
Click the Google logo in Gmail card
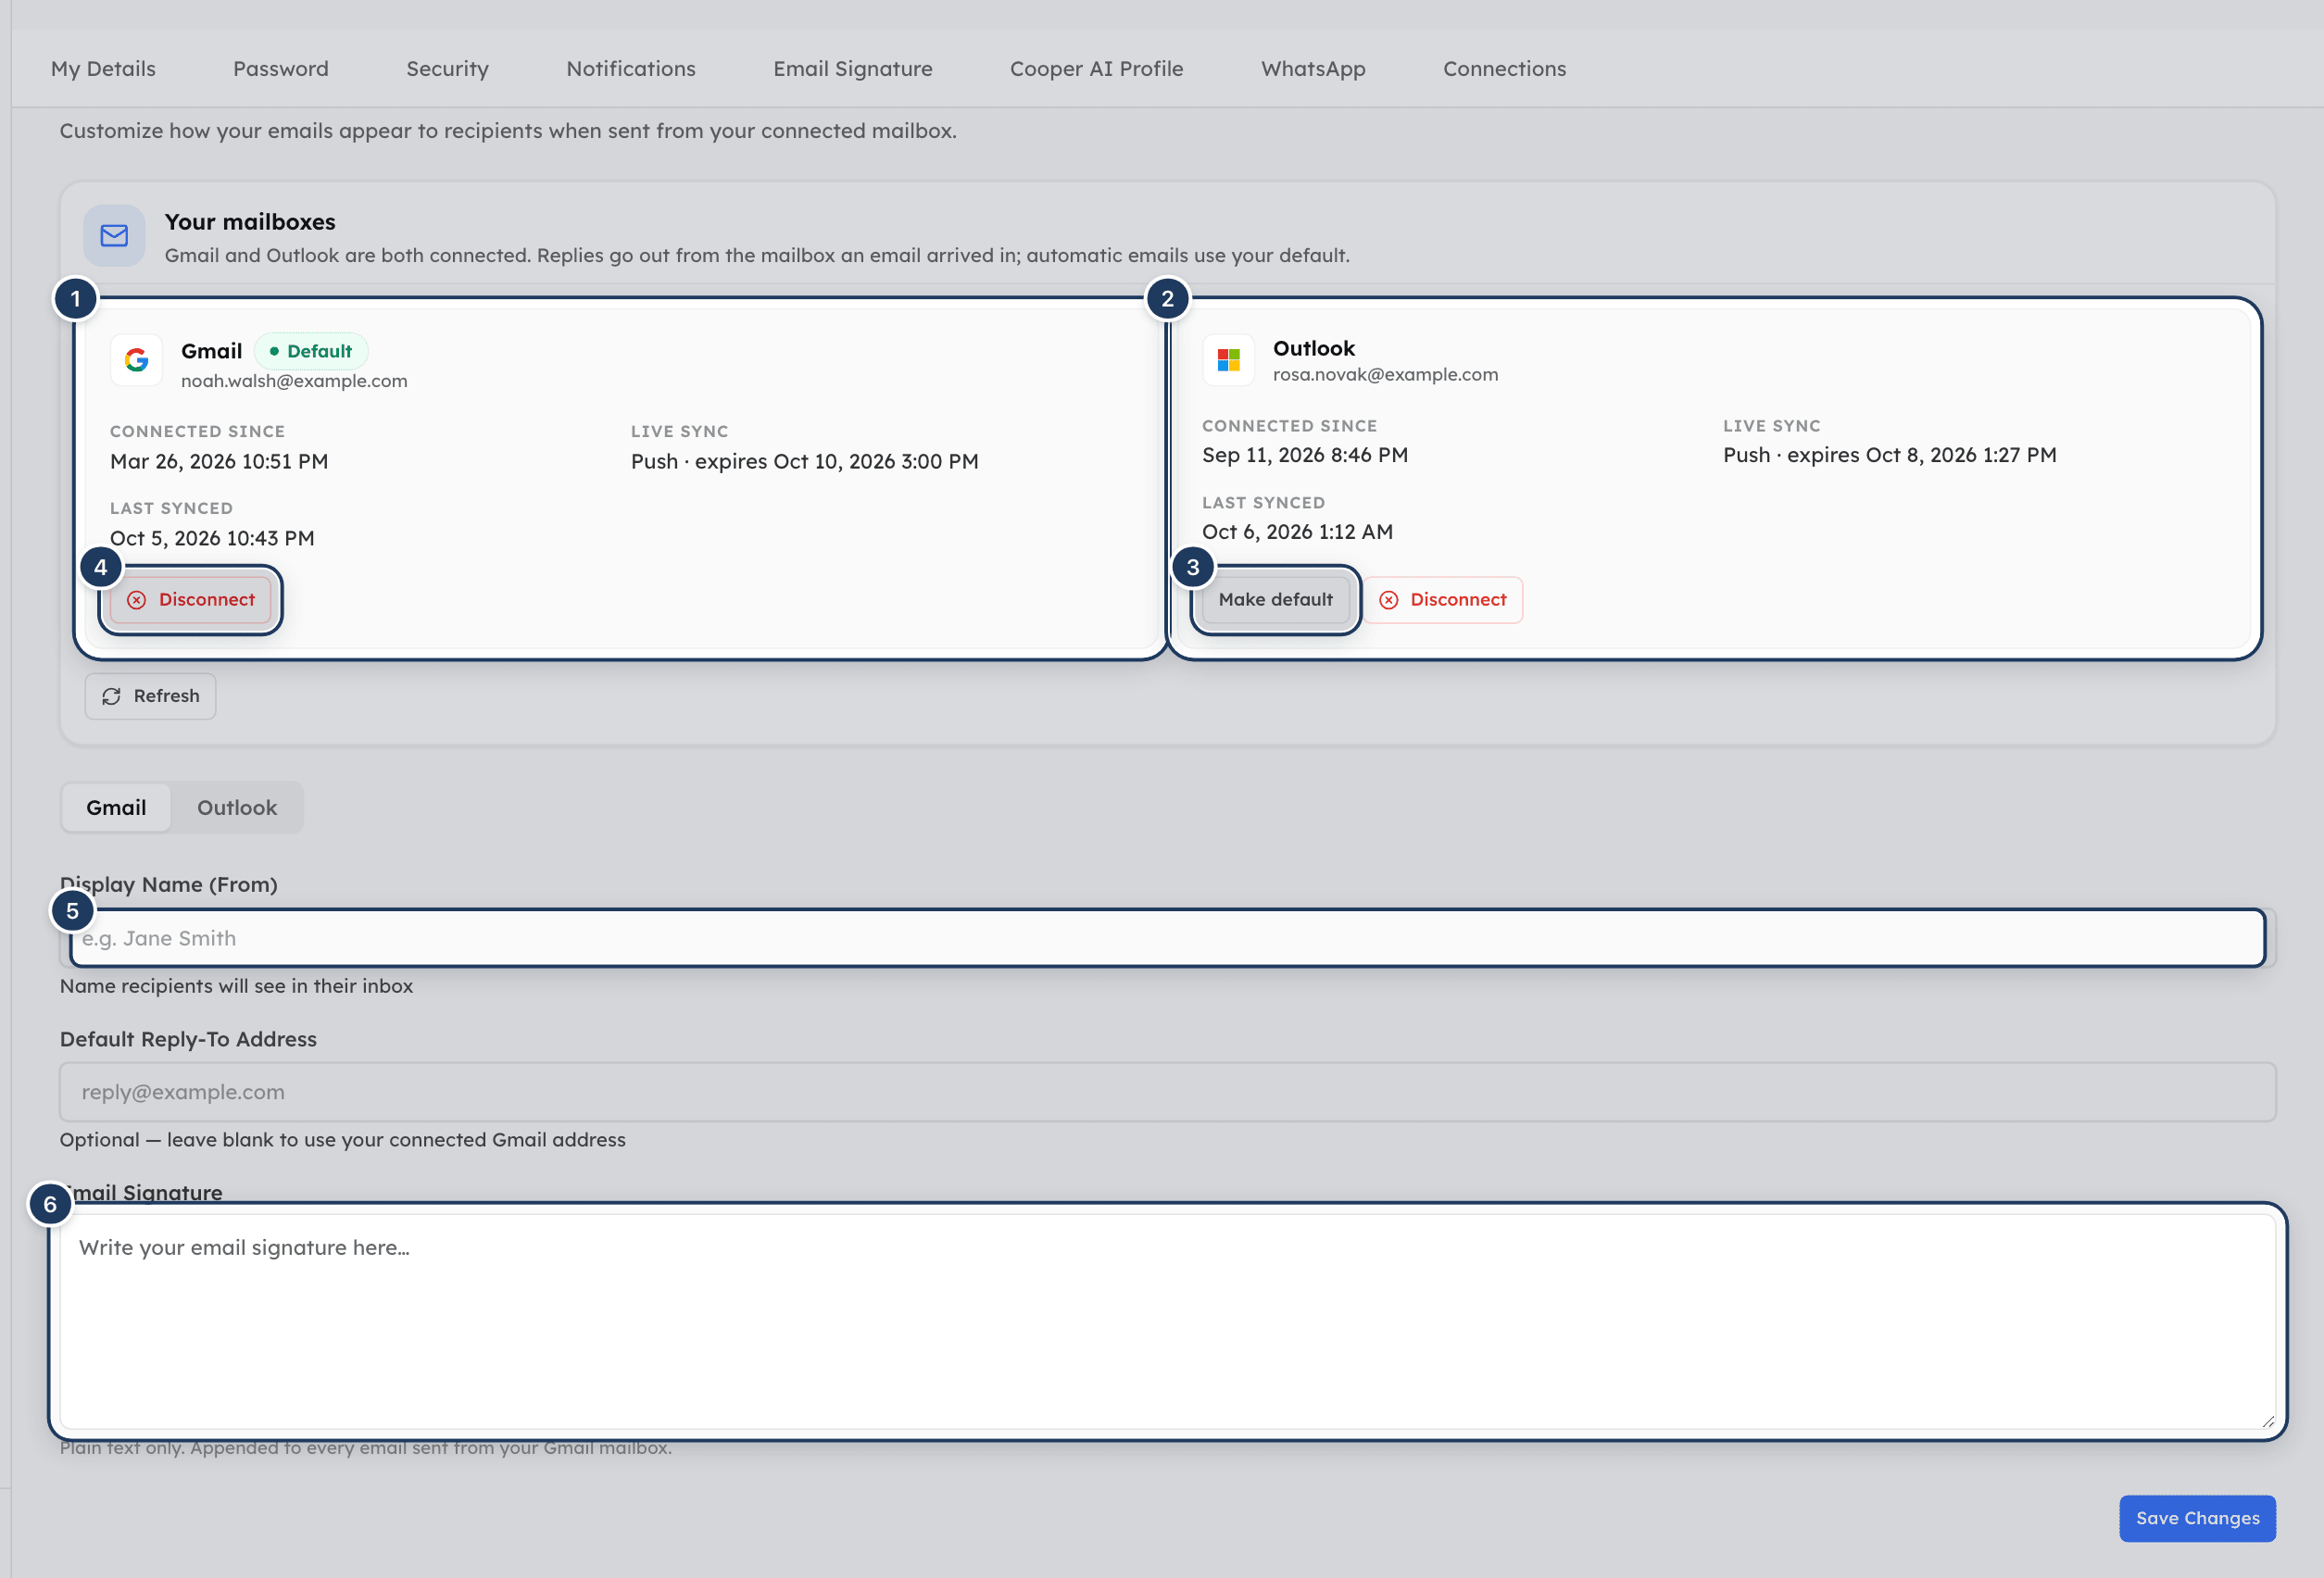(136, 360)
